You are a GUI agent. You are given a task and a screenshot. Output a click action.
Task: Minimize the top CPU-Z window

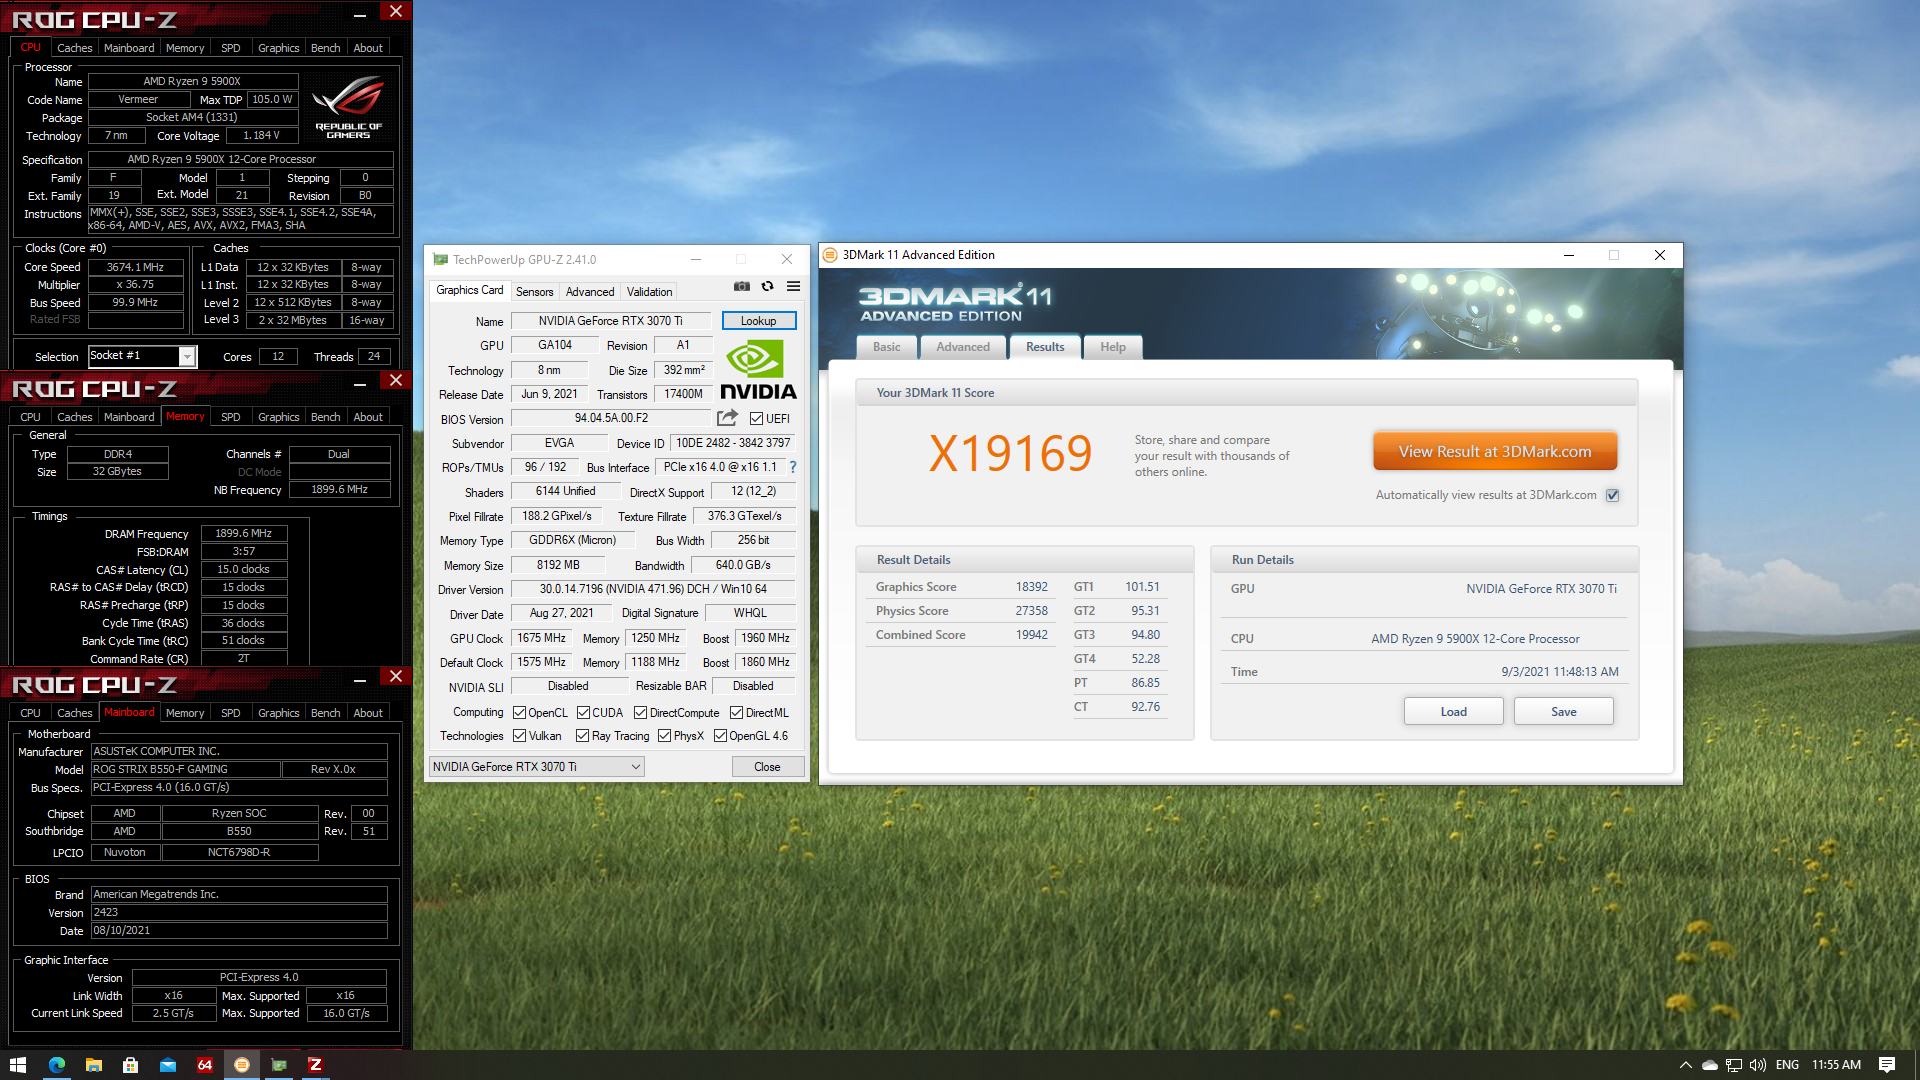[360, 14]
